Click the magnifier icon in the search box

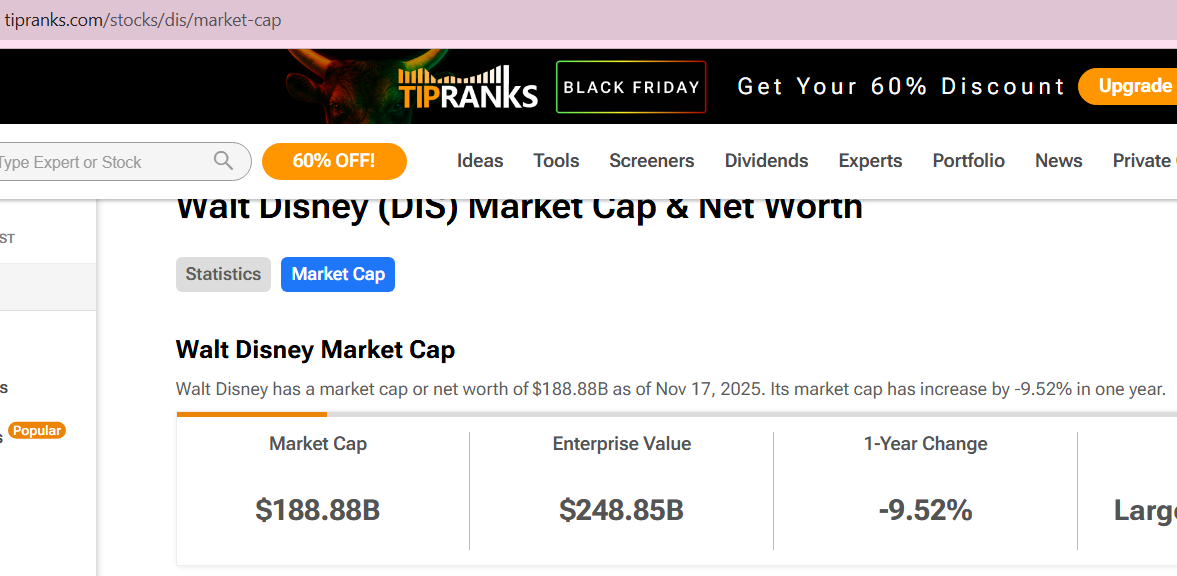click(x=223, y=161)
